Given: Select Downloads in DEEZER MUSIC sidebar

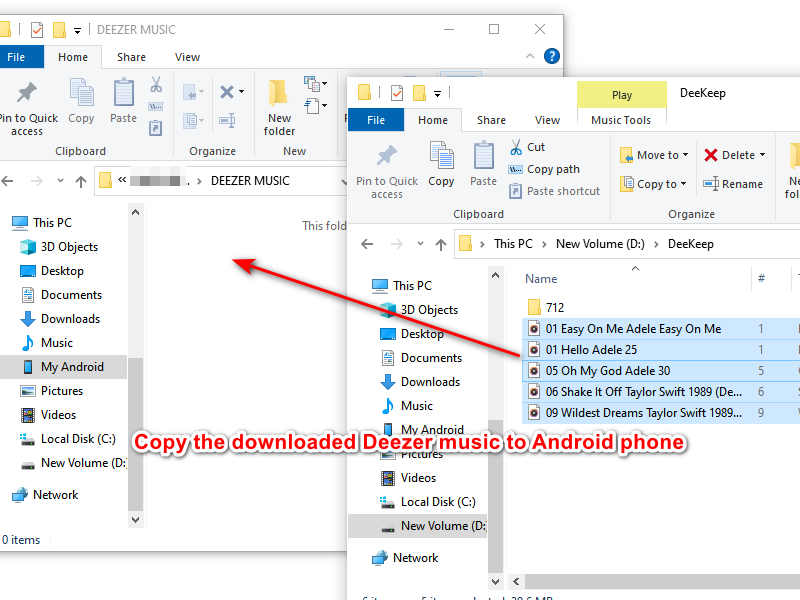Looking at the screenshot, I should coord(61,319).
